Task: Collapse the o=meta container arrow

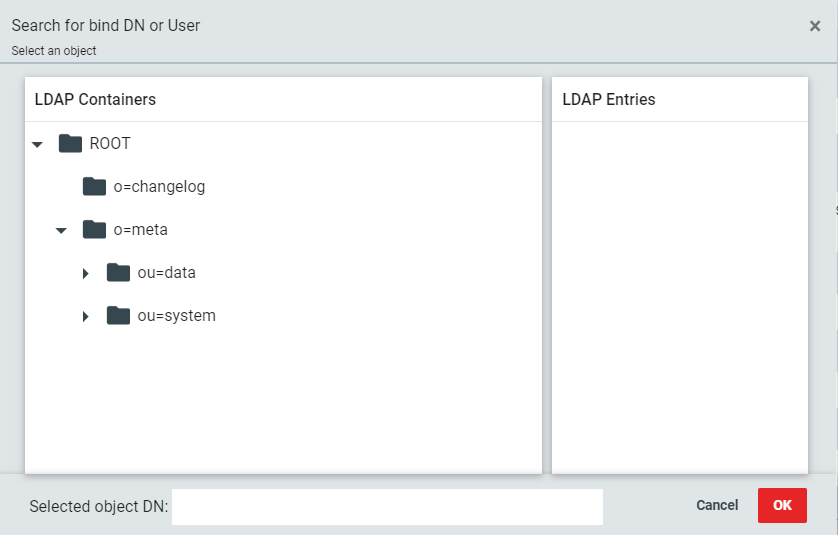Action: (61, 231)
